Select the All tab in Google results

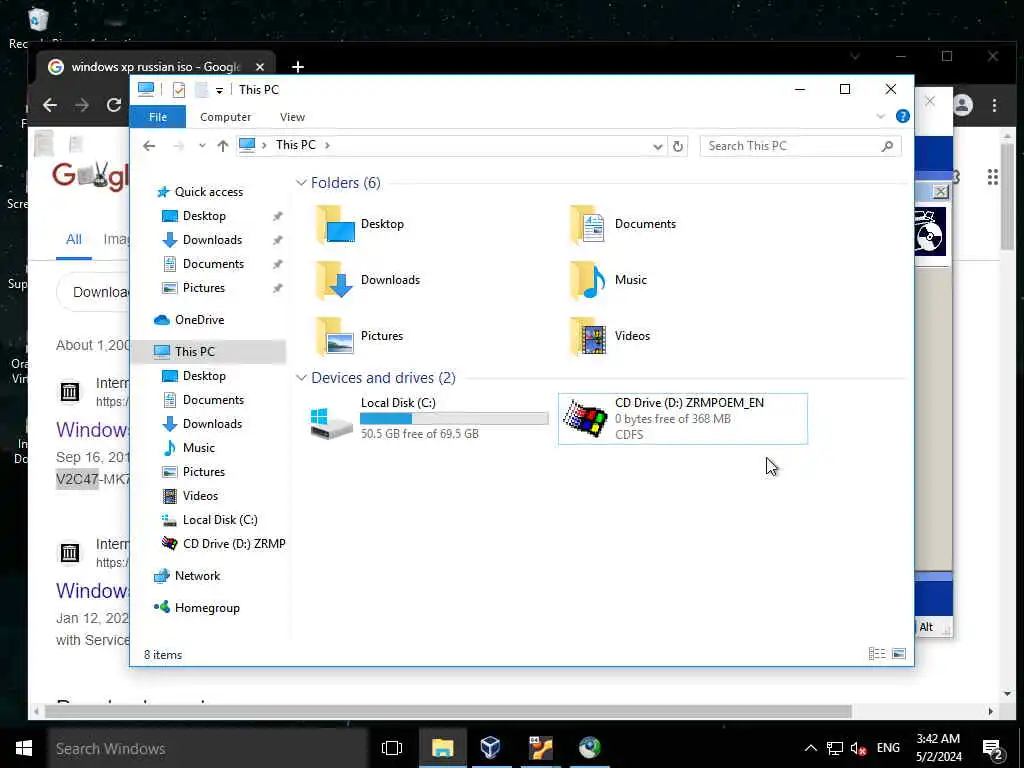coord(74,240)
